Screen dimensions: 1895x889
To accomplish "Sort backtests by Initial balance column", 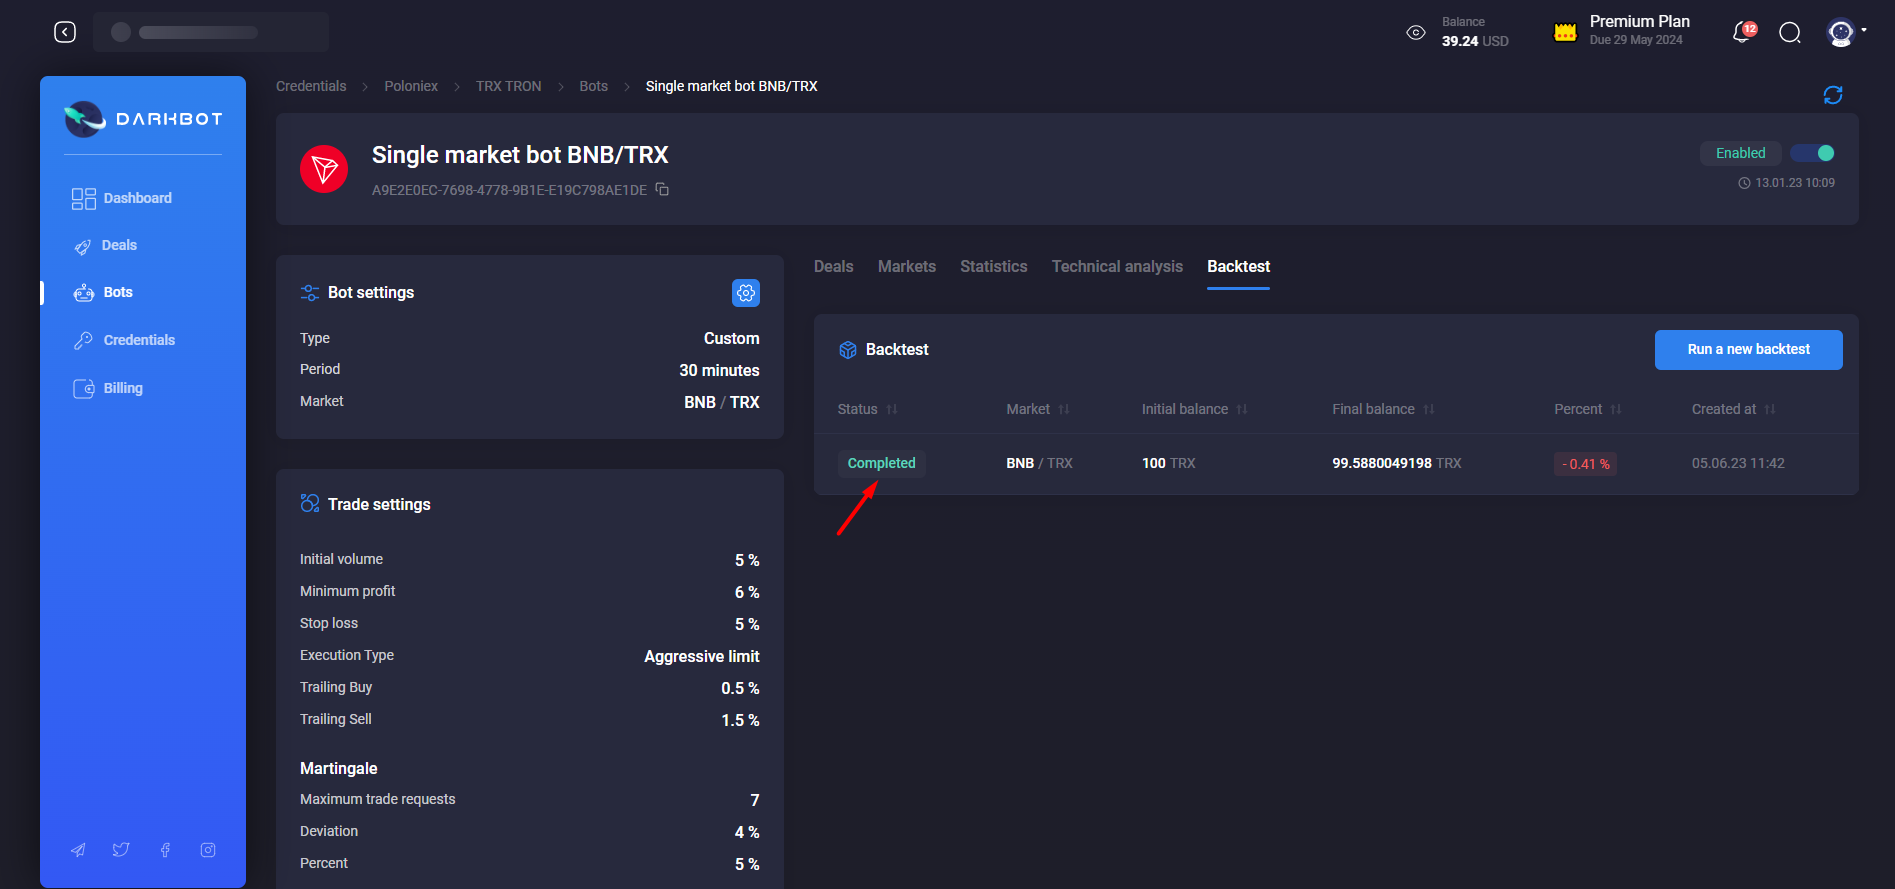I will tap(1195, 409).
